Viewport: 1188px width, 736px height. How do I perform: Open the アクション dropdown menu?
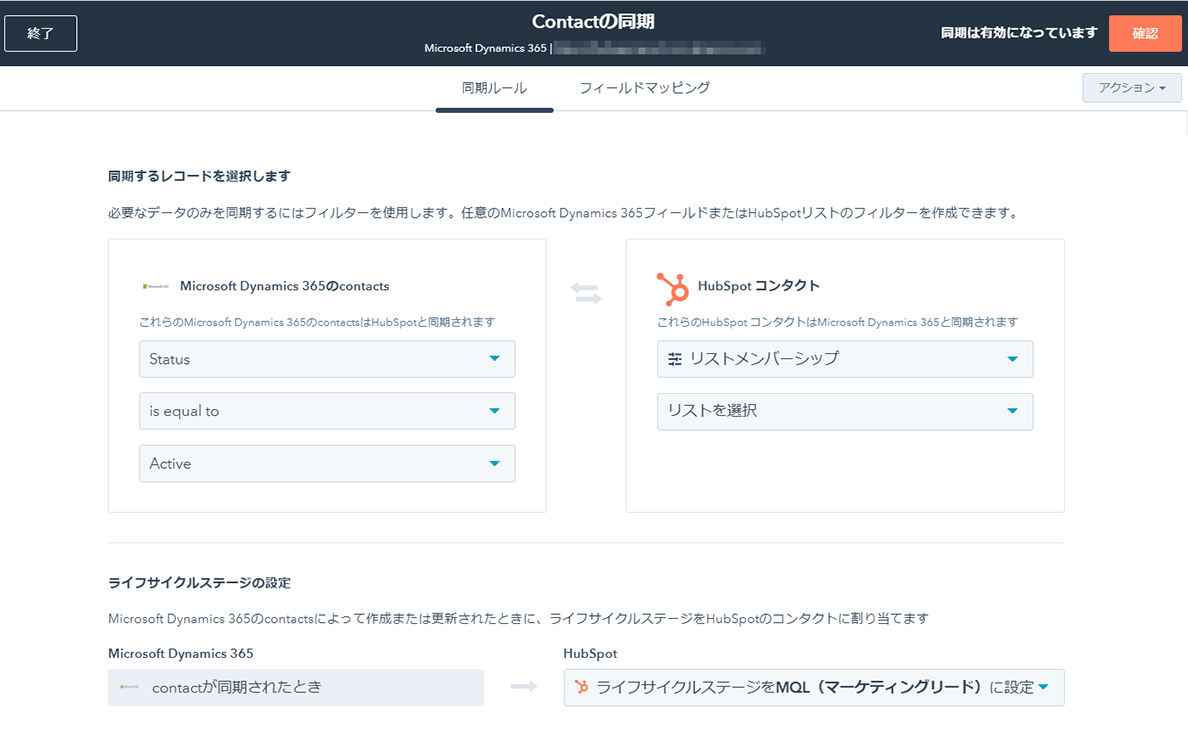[x=1132, y=88]
